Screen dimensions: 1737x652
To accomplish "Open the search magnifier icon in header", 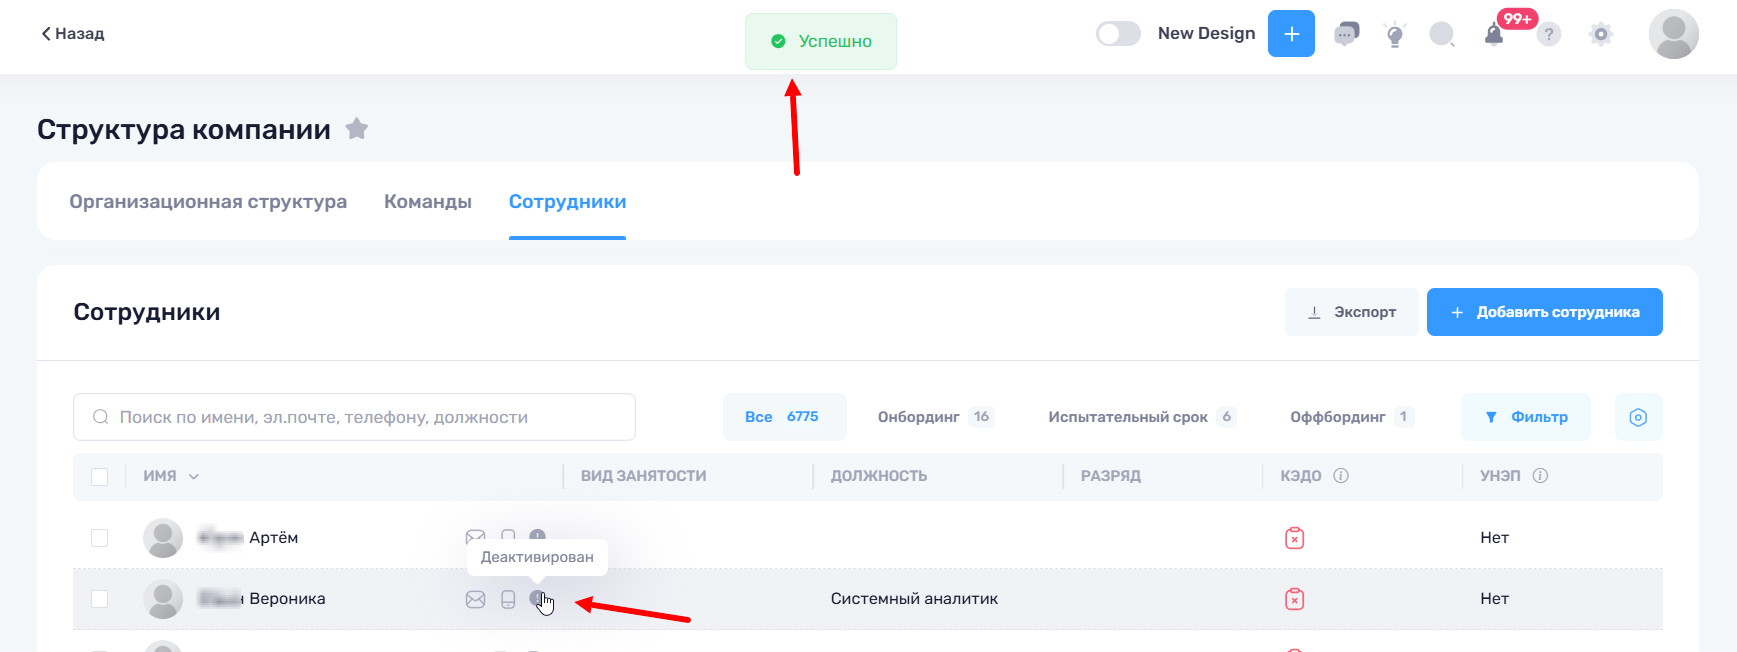I will (1442, 35).
